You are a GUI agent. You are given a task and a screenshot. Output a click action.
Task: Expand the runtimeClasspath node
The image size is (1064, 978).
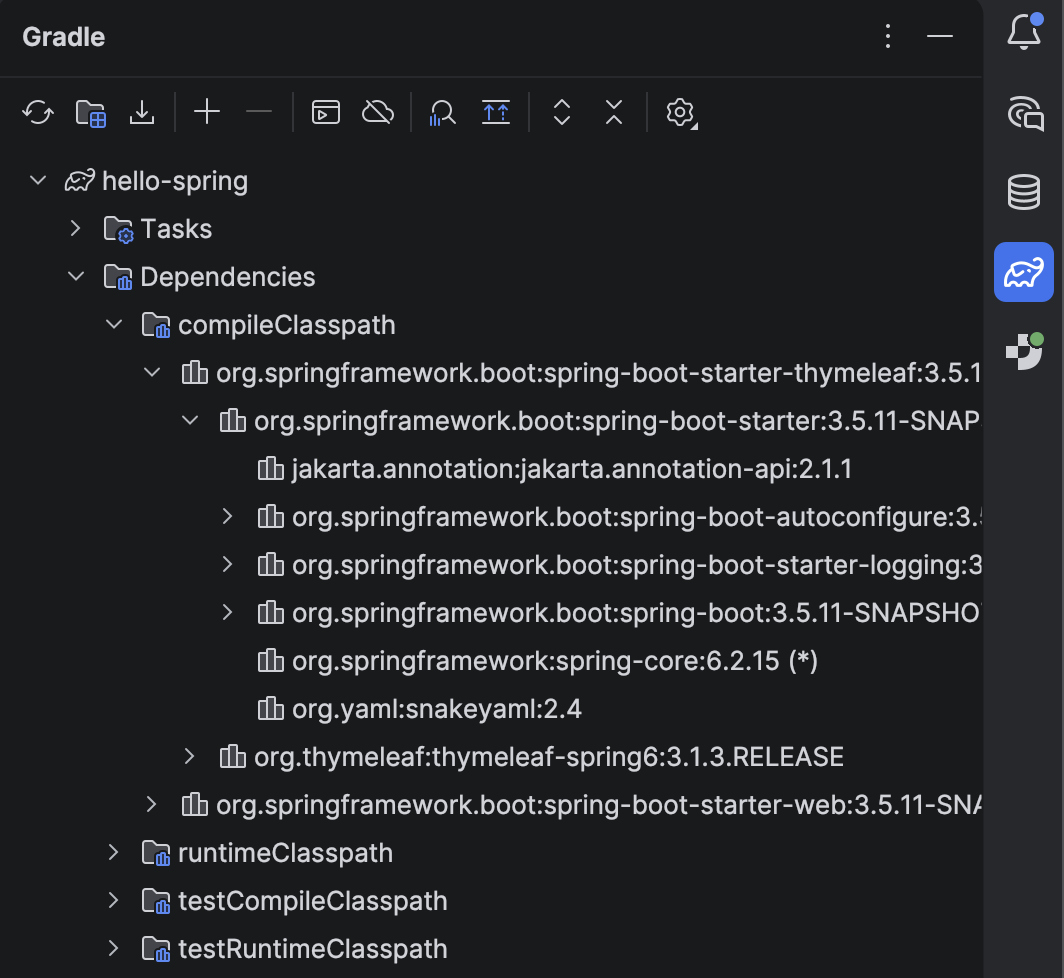[113, 852]
